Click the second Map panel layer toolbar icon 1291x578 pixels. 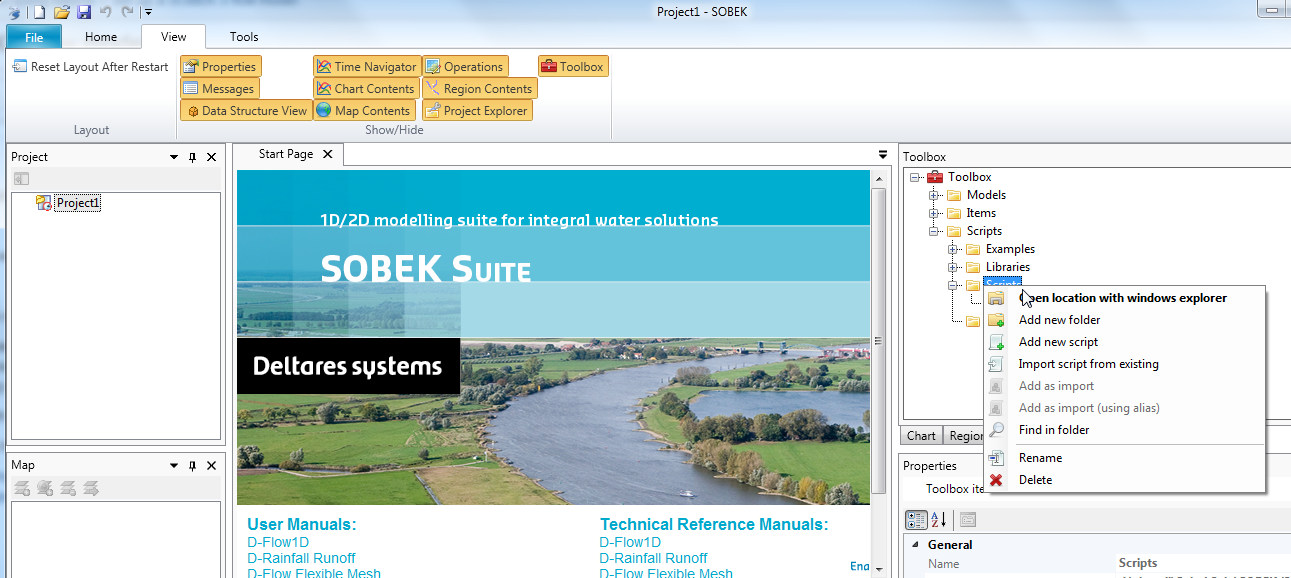point(45,488)
